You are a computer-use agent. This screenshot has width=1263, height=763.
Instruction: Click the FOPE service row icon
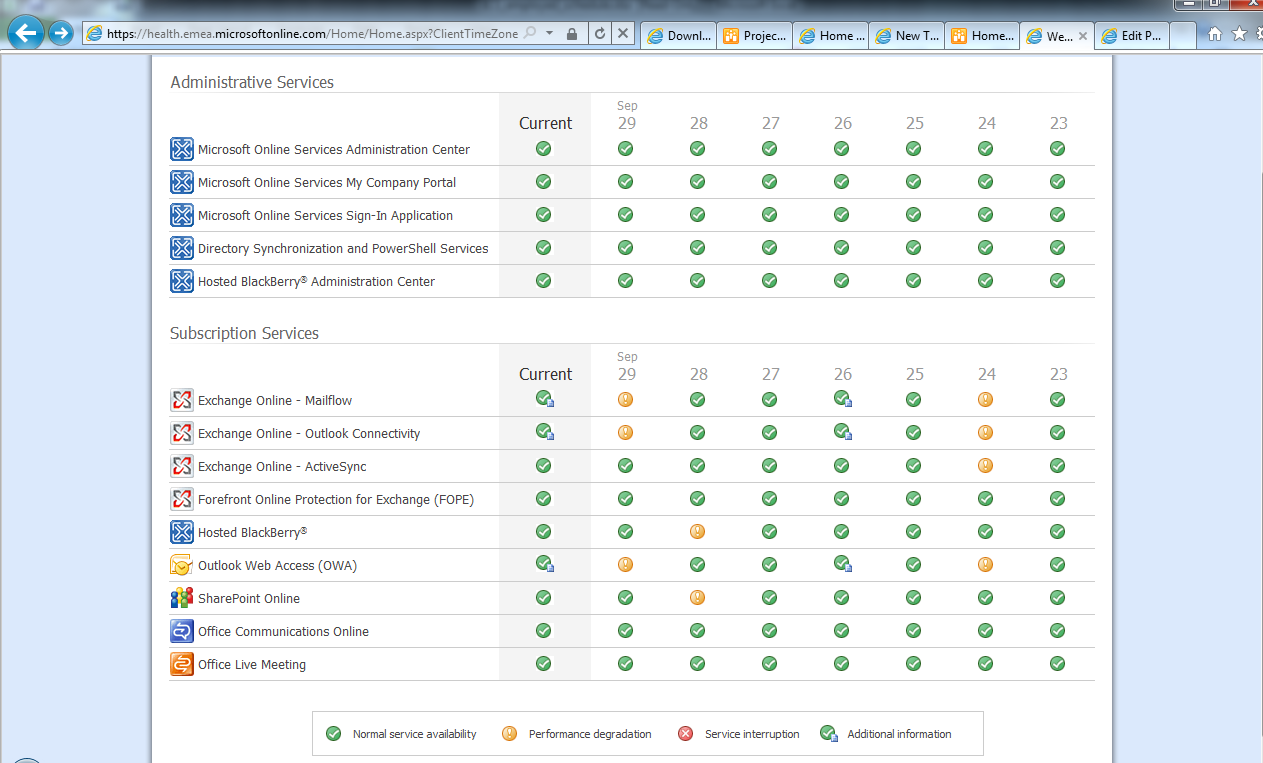(181, 498)
